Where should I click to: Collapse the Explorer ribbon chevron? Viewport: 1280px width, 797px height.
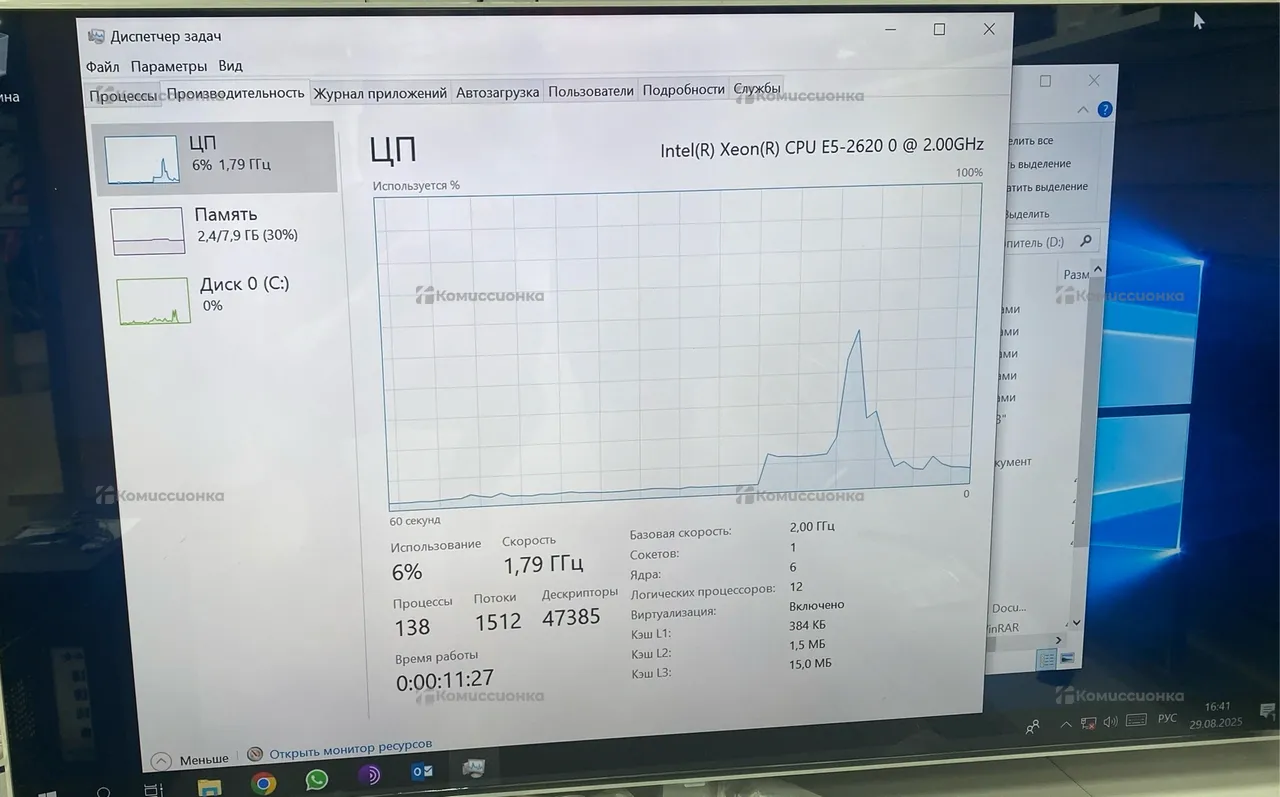coord(1082,109)
